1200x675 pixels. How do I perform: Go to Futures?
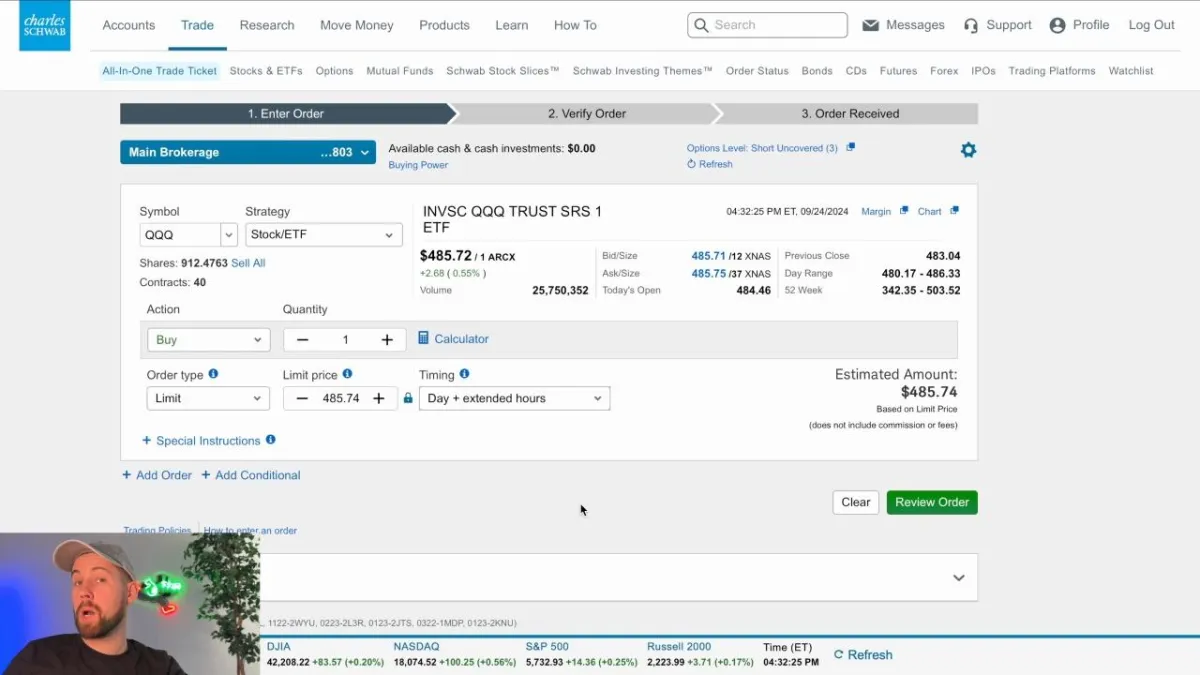[898, 71]
